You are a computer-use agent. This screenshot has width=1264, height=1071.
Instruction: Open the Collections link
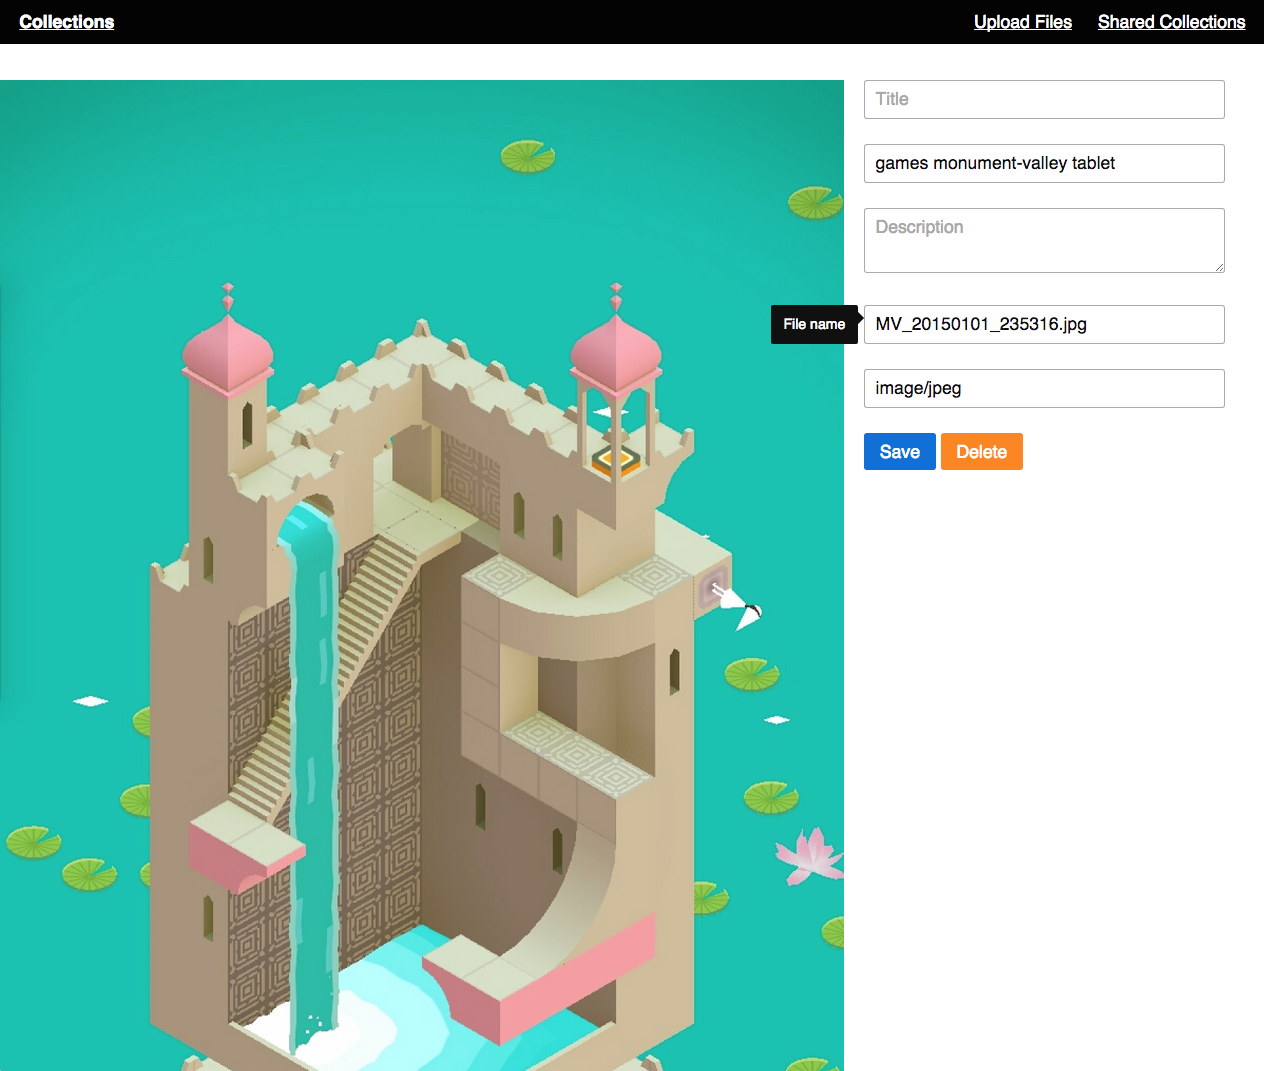66,22
